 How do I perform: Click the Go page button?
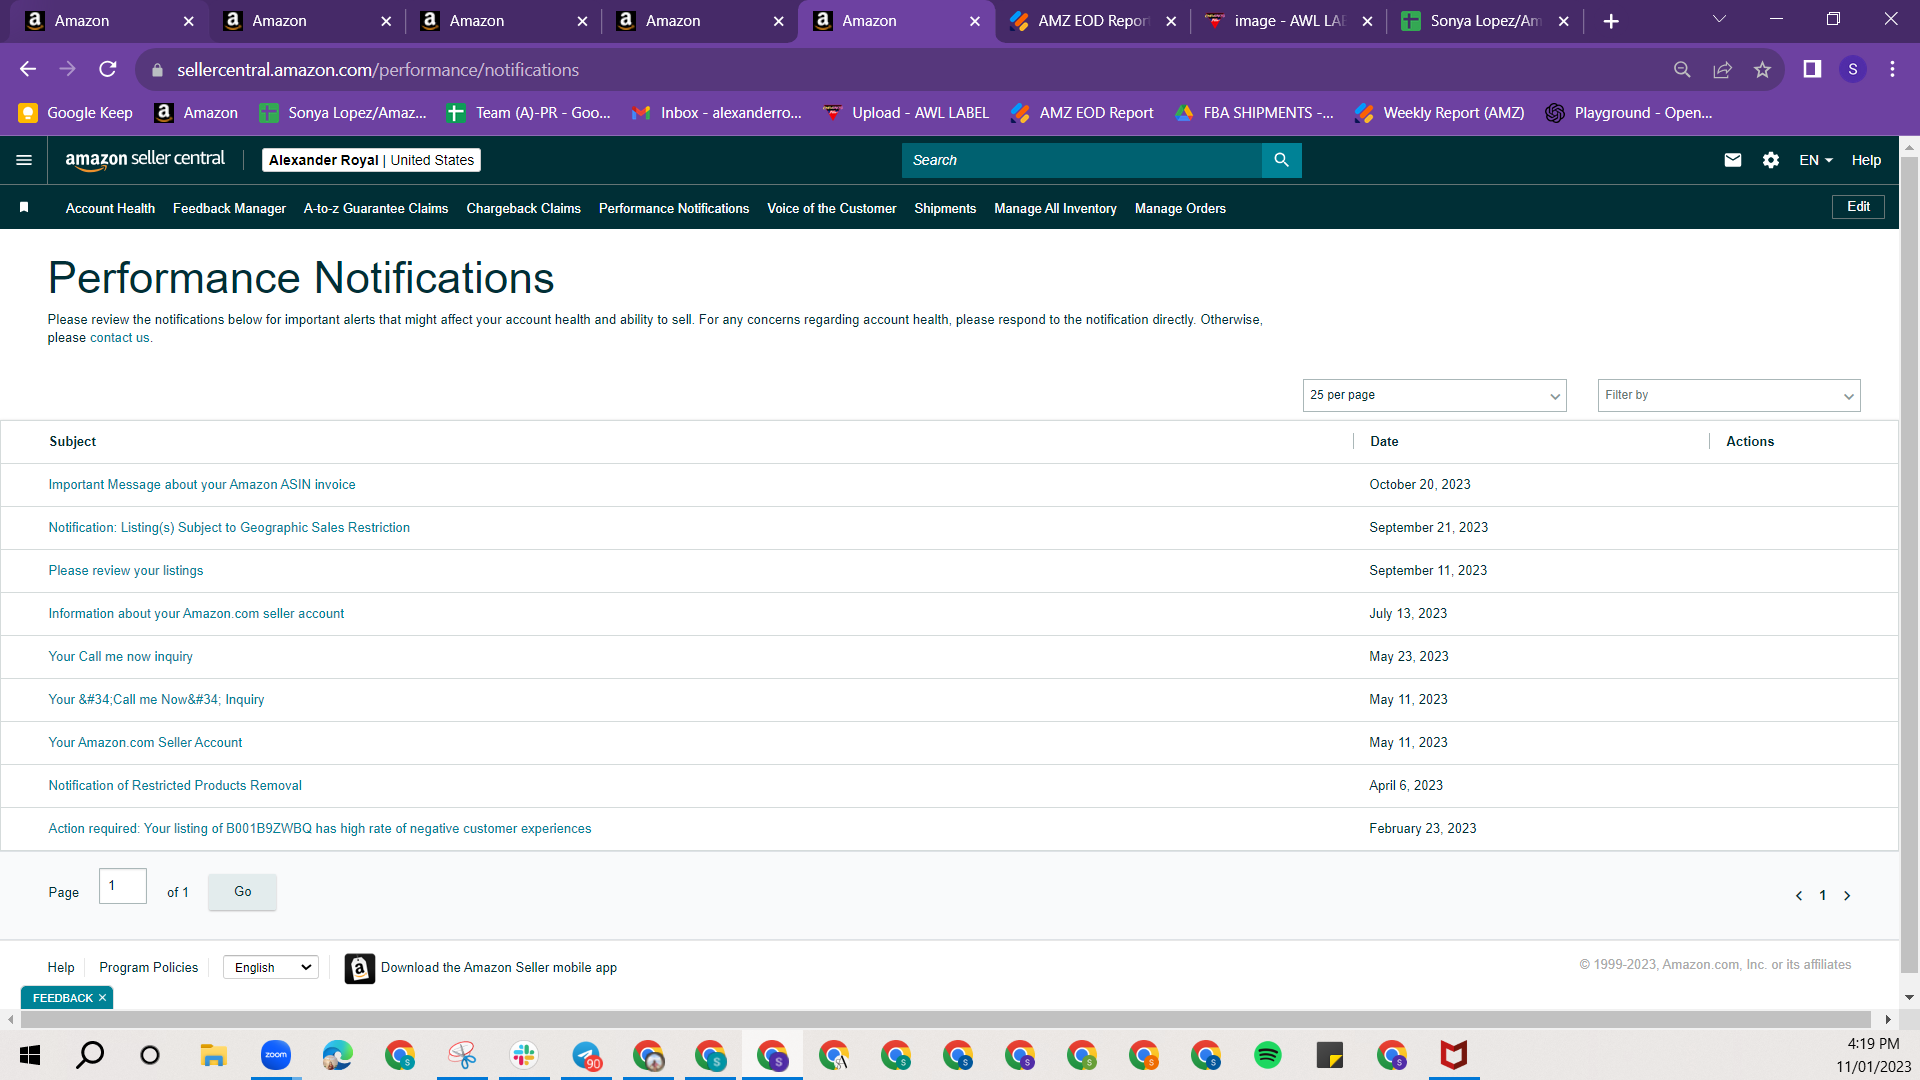[x=242, y=891]
